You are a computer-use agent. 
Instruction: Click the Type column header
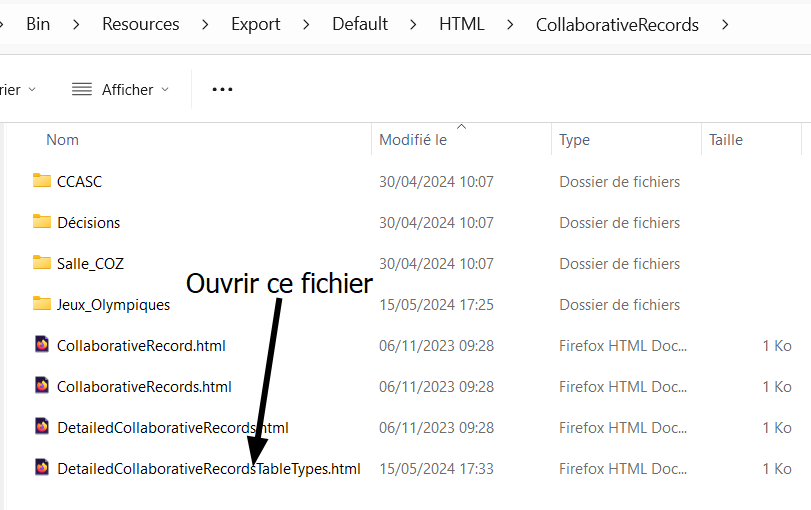(574, 140)
